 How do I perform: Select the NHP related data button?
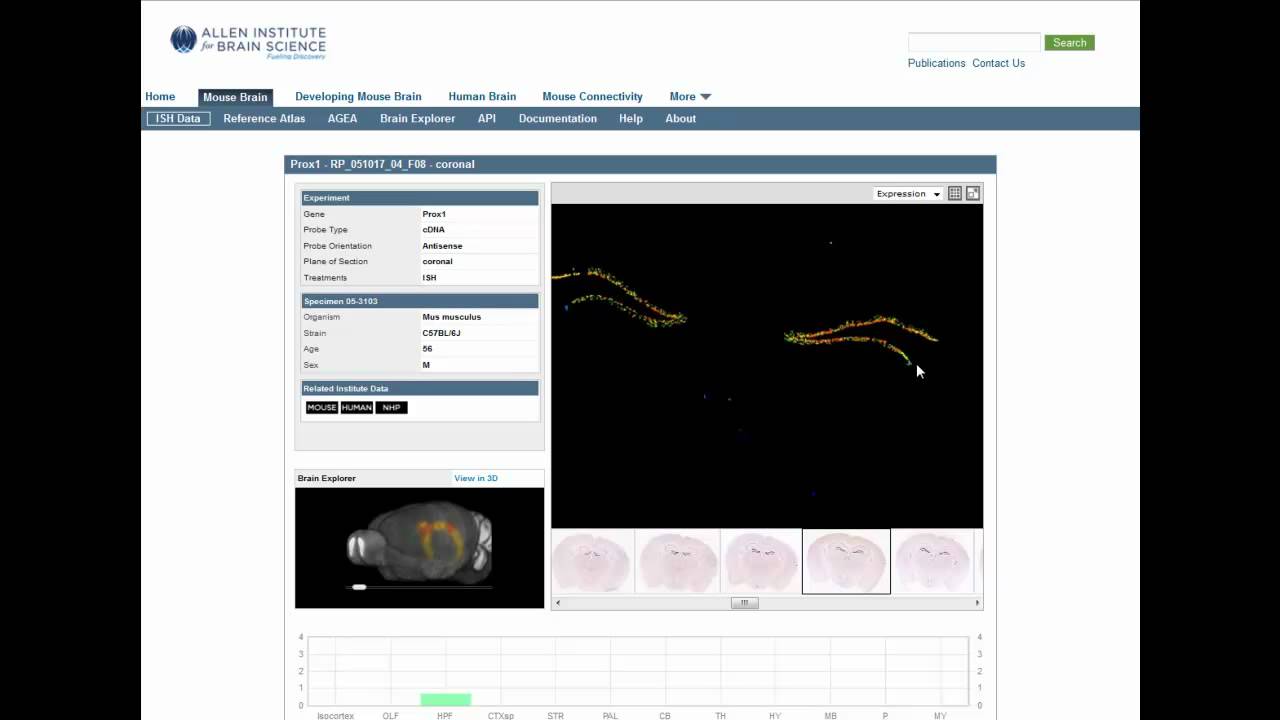tap(390, 407)
